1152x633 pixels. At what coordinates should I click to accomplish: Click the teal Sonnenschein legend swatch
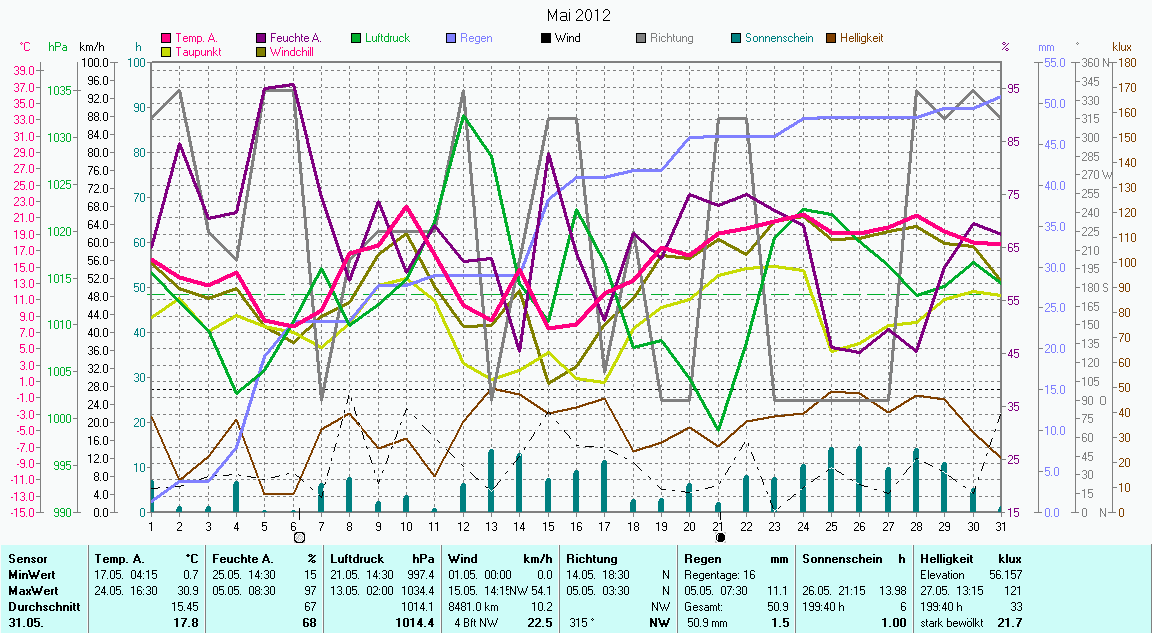(x=736, y=38)
